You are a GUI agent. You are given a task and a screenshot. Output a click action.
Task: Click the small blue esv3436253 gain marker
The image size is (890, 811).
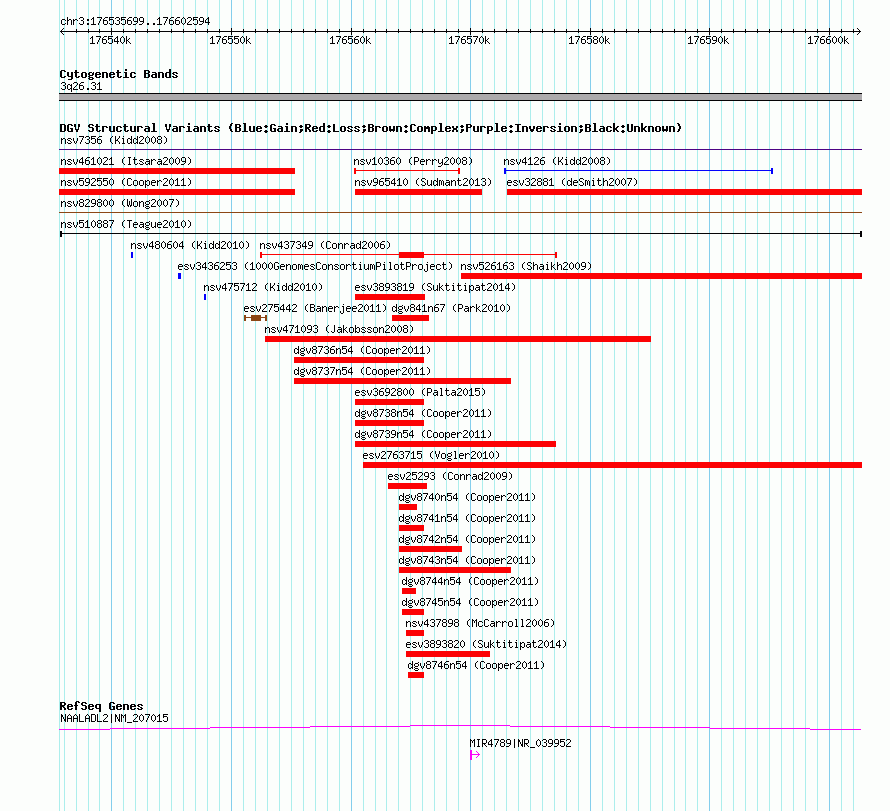(179, 276)
